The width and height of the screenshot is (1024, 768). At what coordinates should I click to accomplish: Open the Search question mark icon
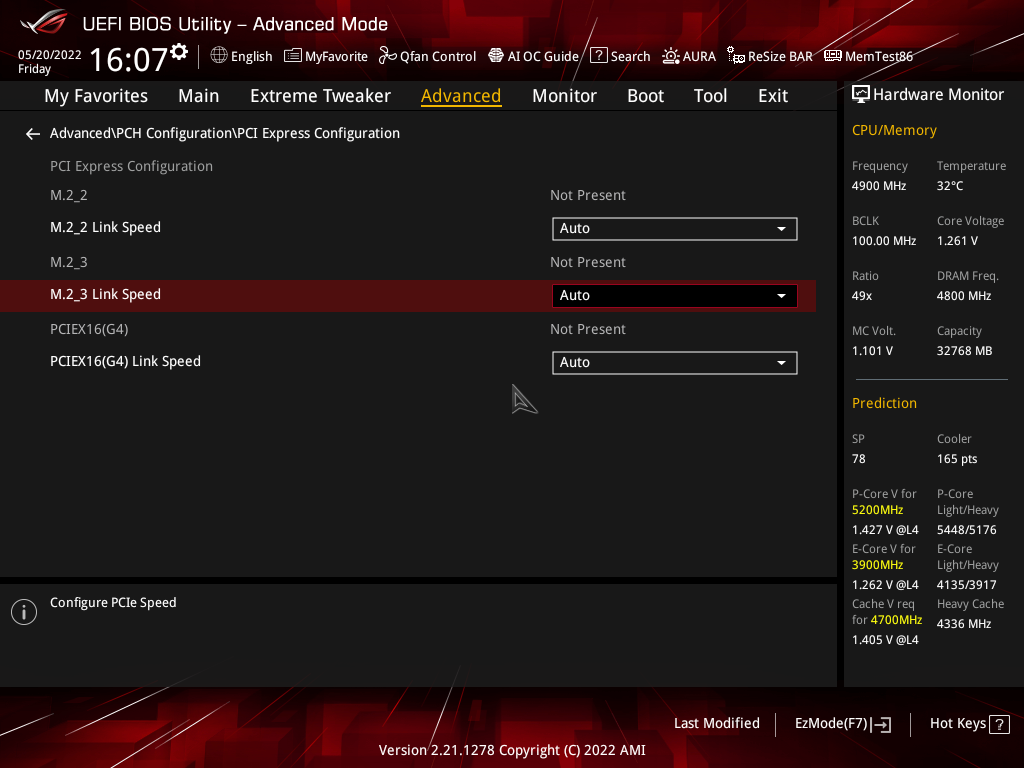pyautogui.click(x=598, y=56)
